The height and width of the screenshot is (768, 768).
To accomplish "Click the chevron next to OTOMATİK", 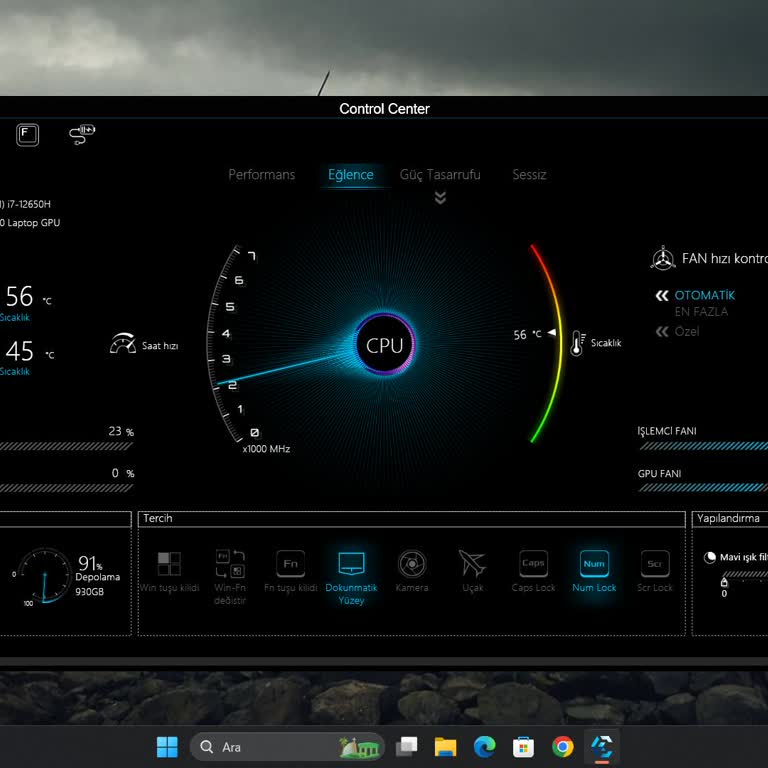I will tap(662, 295).
